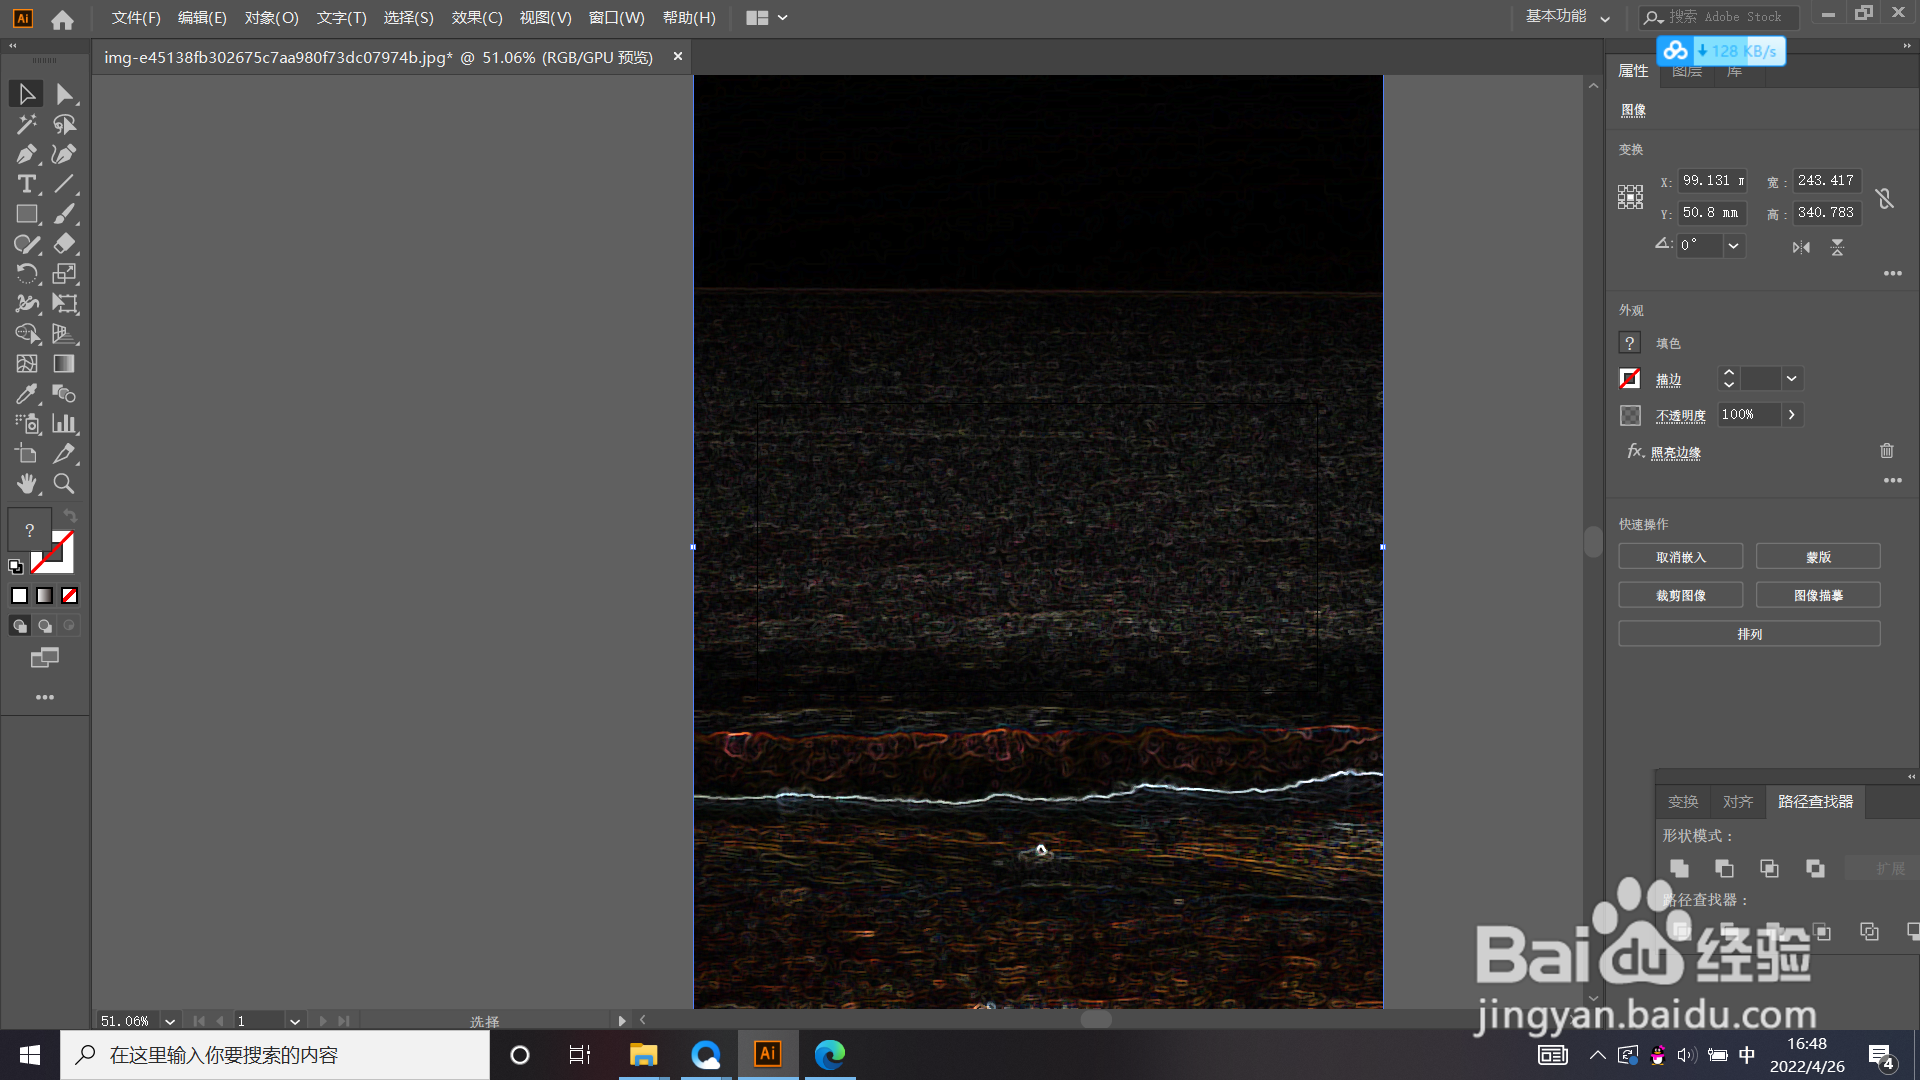
Task: Click the stroke color swatch in properties
Action: click(1630, 379)
